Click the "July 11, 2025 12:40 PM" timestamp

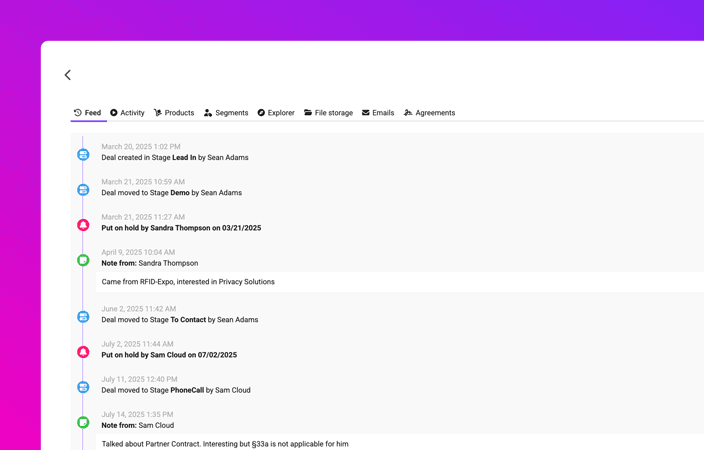pyautogui.click(x=139, y=379)
